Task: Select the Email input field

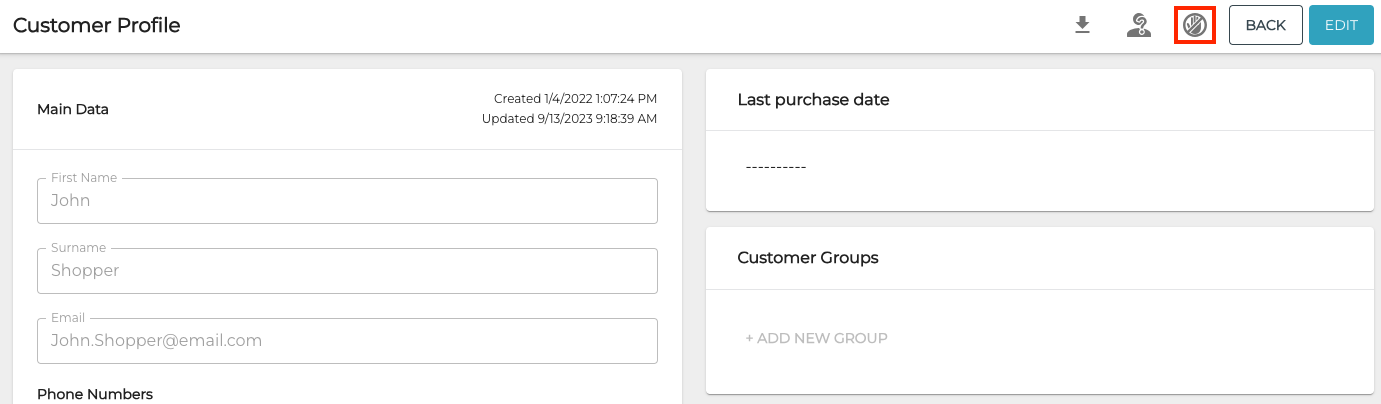Action: coord(347,341)
